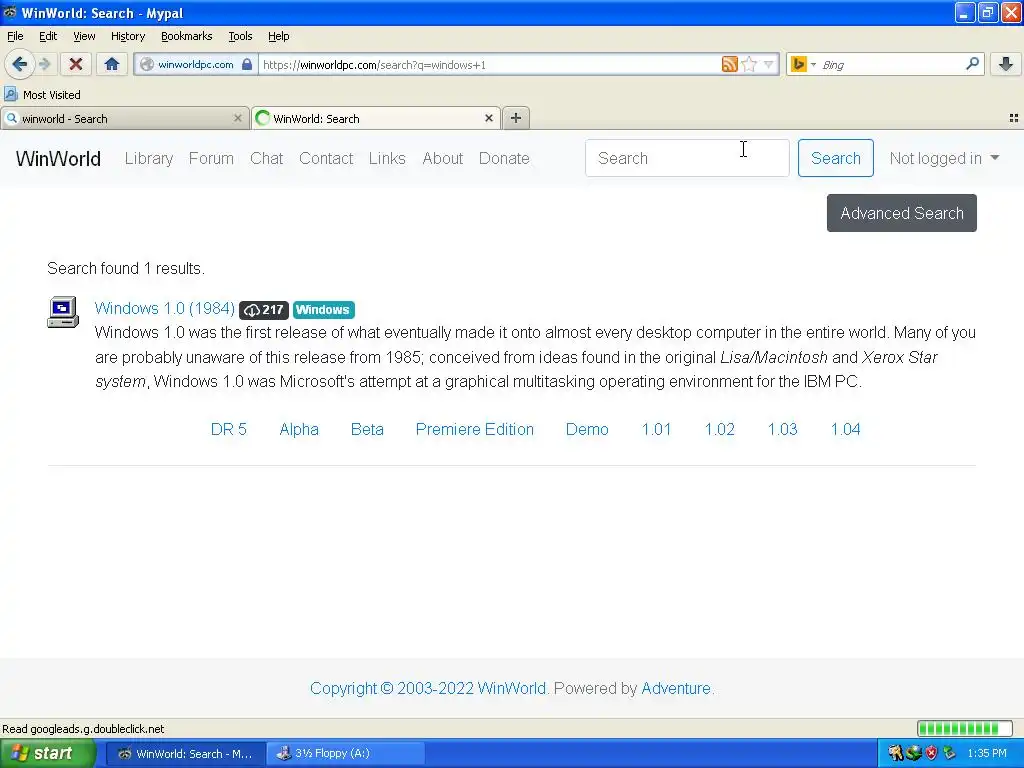Open the Help menu

(278, 36)
